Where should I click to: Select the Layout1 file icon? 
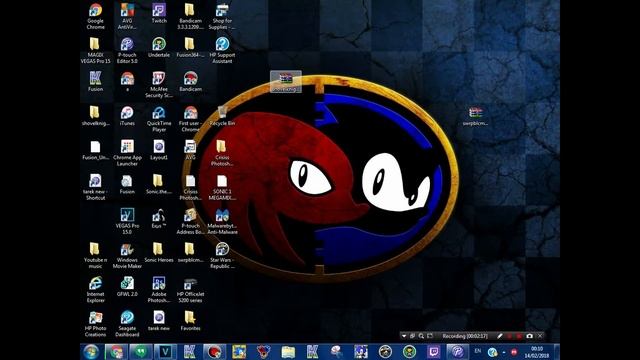(159, 150)
